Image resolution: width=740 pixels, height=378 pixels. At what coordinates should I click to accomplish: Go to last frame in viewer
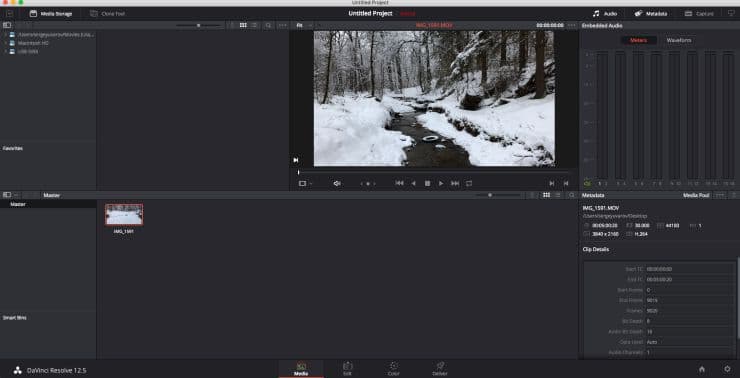[455, 183]
